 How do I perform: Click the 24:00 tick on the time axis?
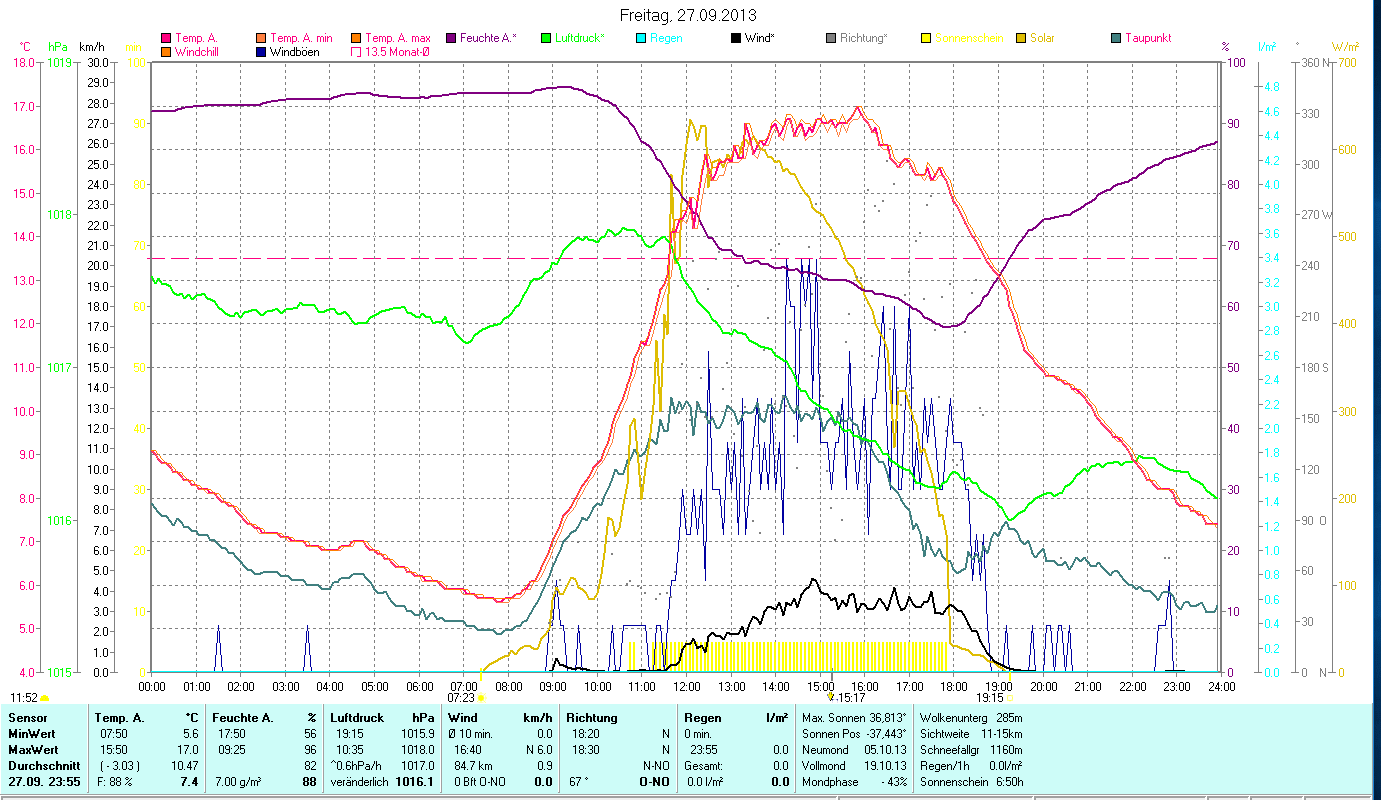pyautogui.click(x=1221, y=686)
